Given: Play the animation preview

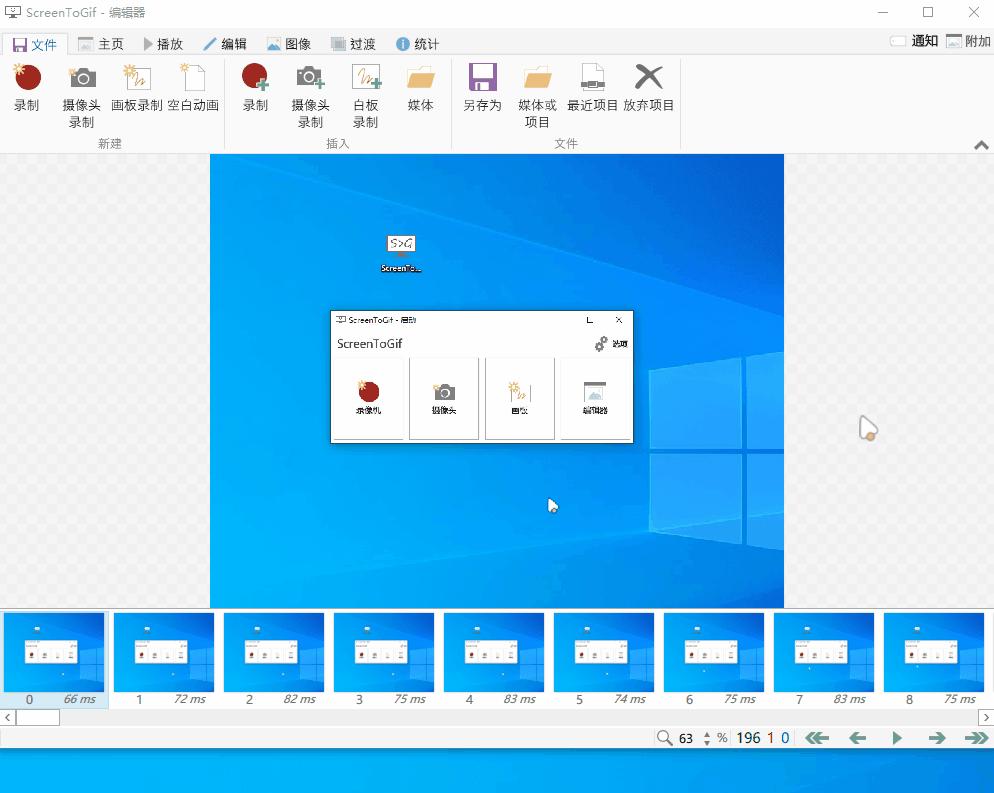Looking at the screenshot, I should coord(895,738).
